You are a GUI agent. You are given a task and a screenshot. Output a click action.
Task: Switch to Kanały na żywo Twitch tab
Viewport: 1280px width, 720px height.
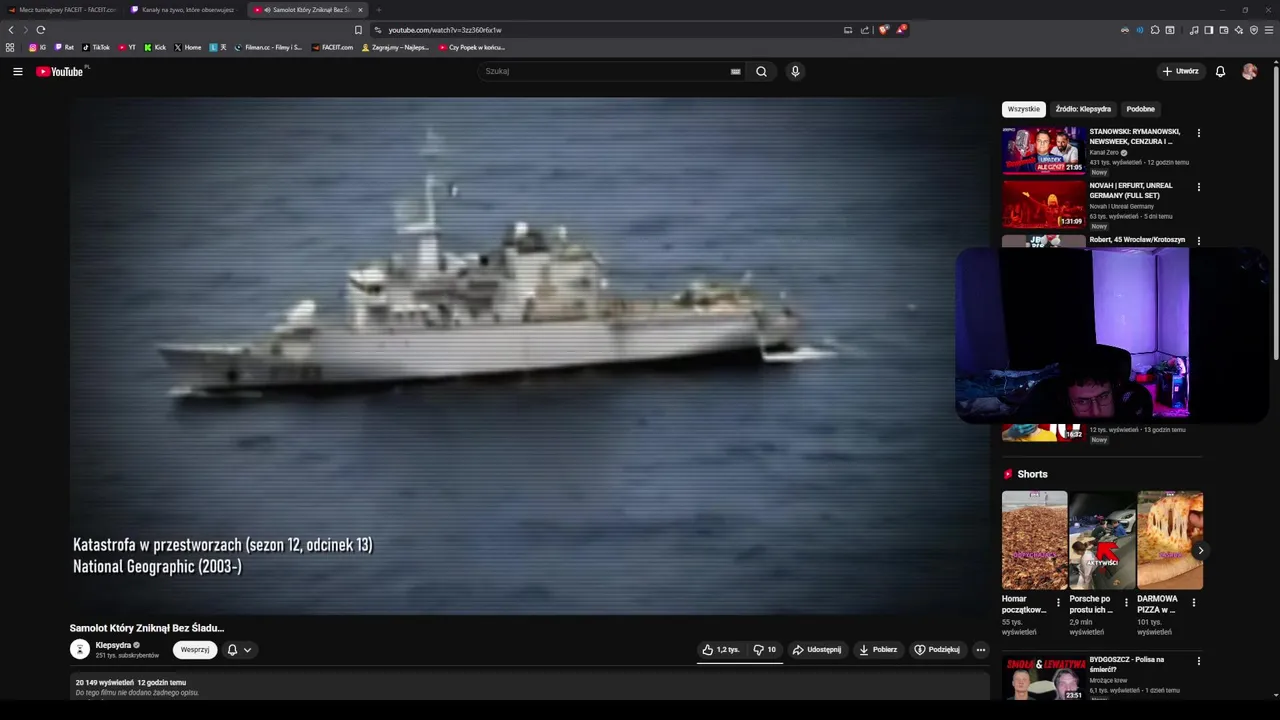click(185, 10)
